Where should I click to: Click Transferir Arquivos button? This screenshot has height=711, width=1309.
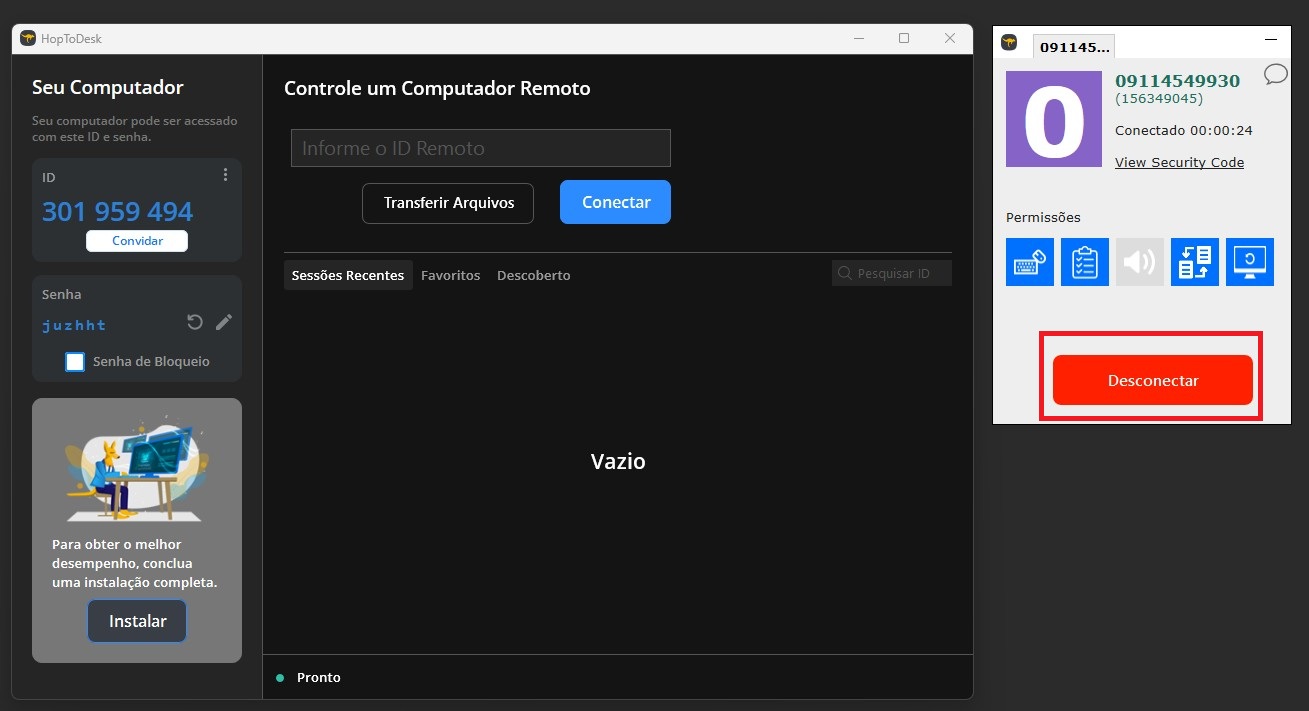coord(448,203)
